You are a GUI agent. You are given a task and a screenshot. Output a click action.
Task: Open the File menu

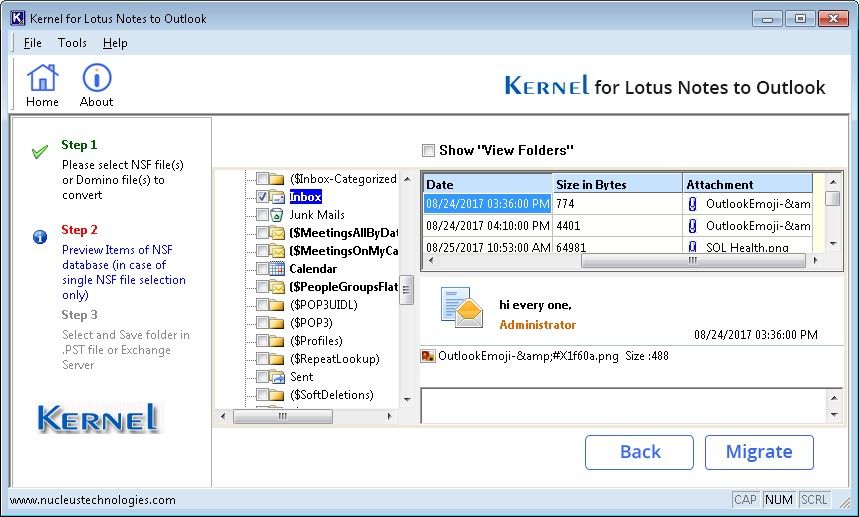pyautogui.click(x=32, y=43)
